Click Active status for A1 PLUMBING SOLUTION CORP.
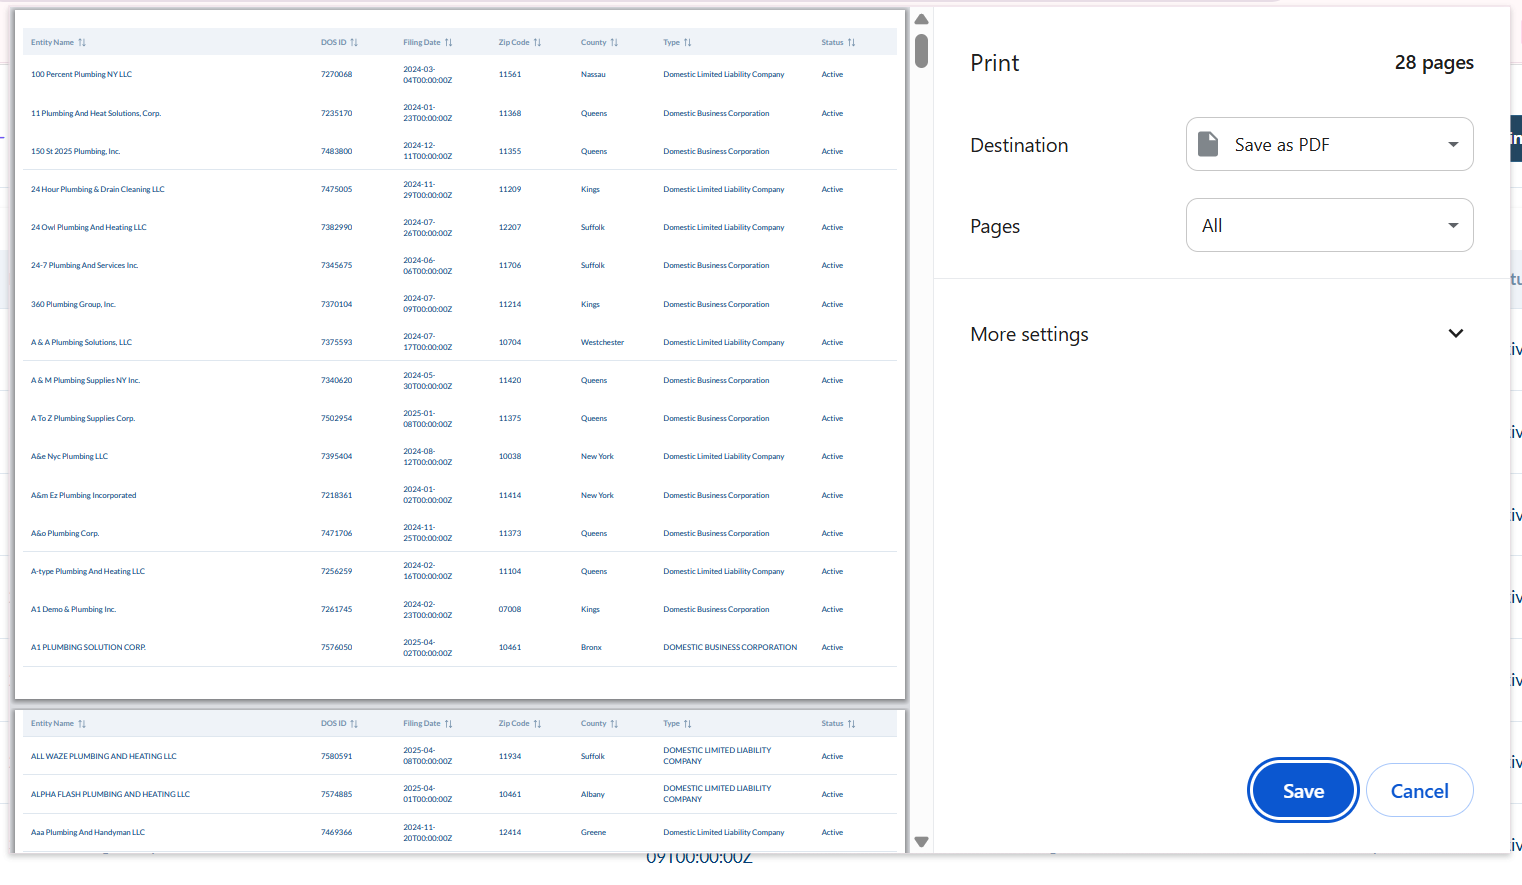 point(832,647)
